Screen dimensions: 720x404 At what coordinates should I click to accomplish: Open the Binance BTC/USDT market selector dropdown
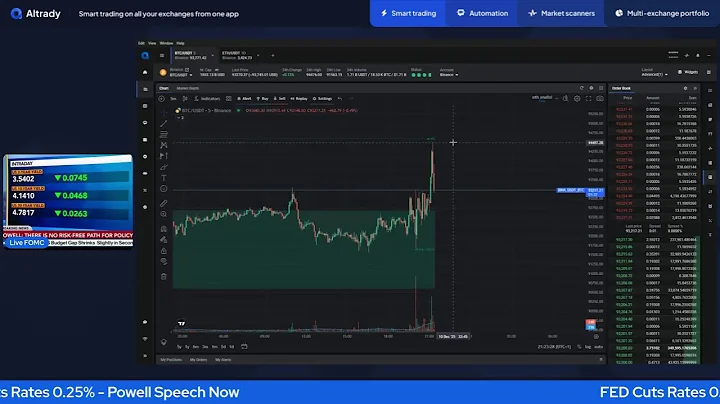coord(180,73)
